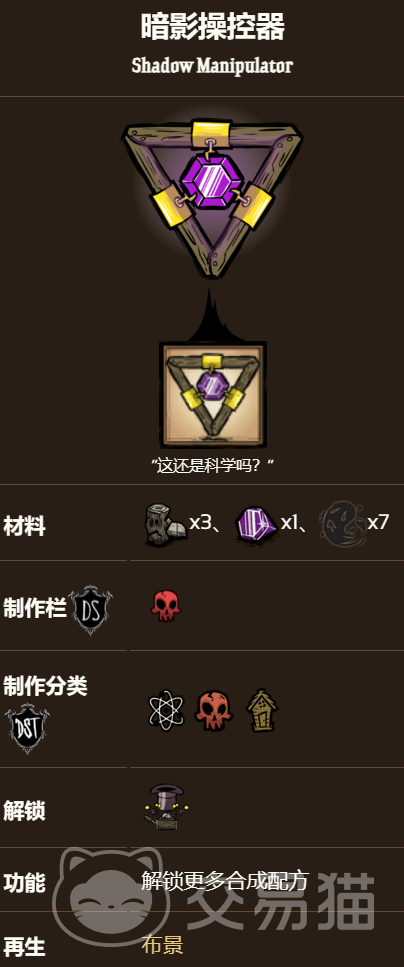Click the 制作分类 row label
This screenshot has height=967, width=404.
point(46,686)
